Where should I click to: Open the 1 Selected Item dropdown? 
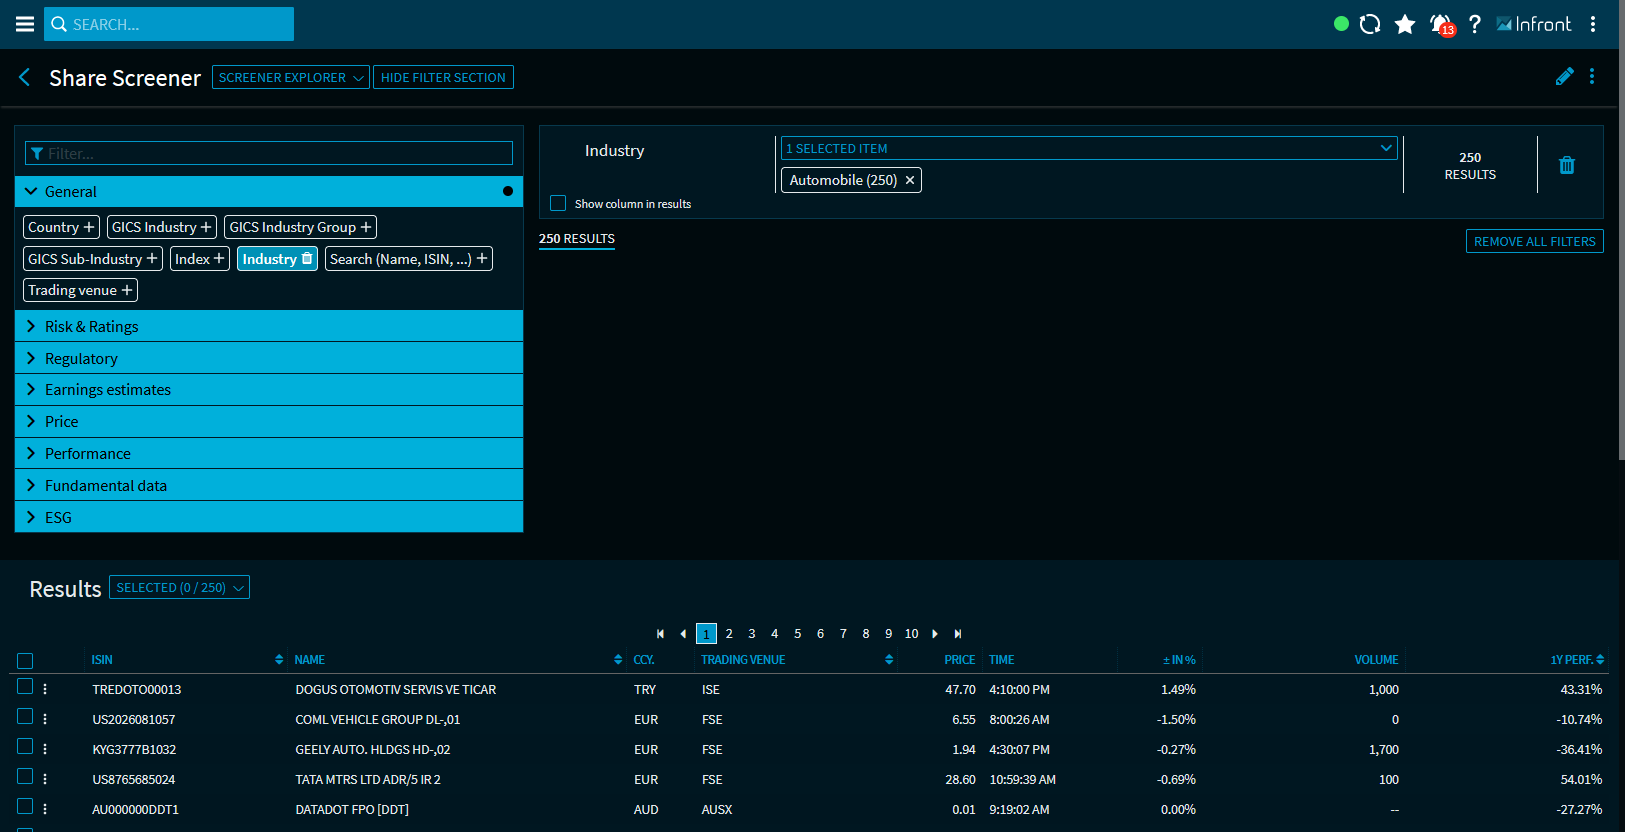(x=1088, y=148)
